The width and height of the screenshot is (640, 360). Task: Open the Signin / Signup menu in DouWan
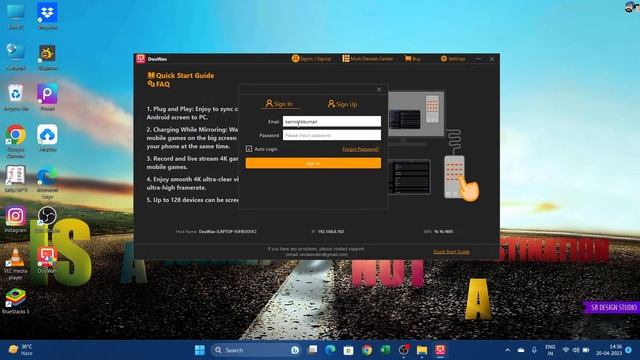click(311, 59)
